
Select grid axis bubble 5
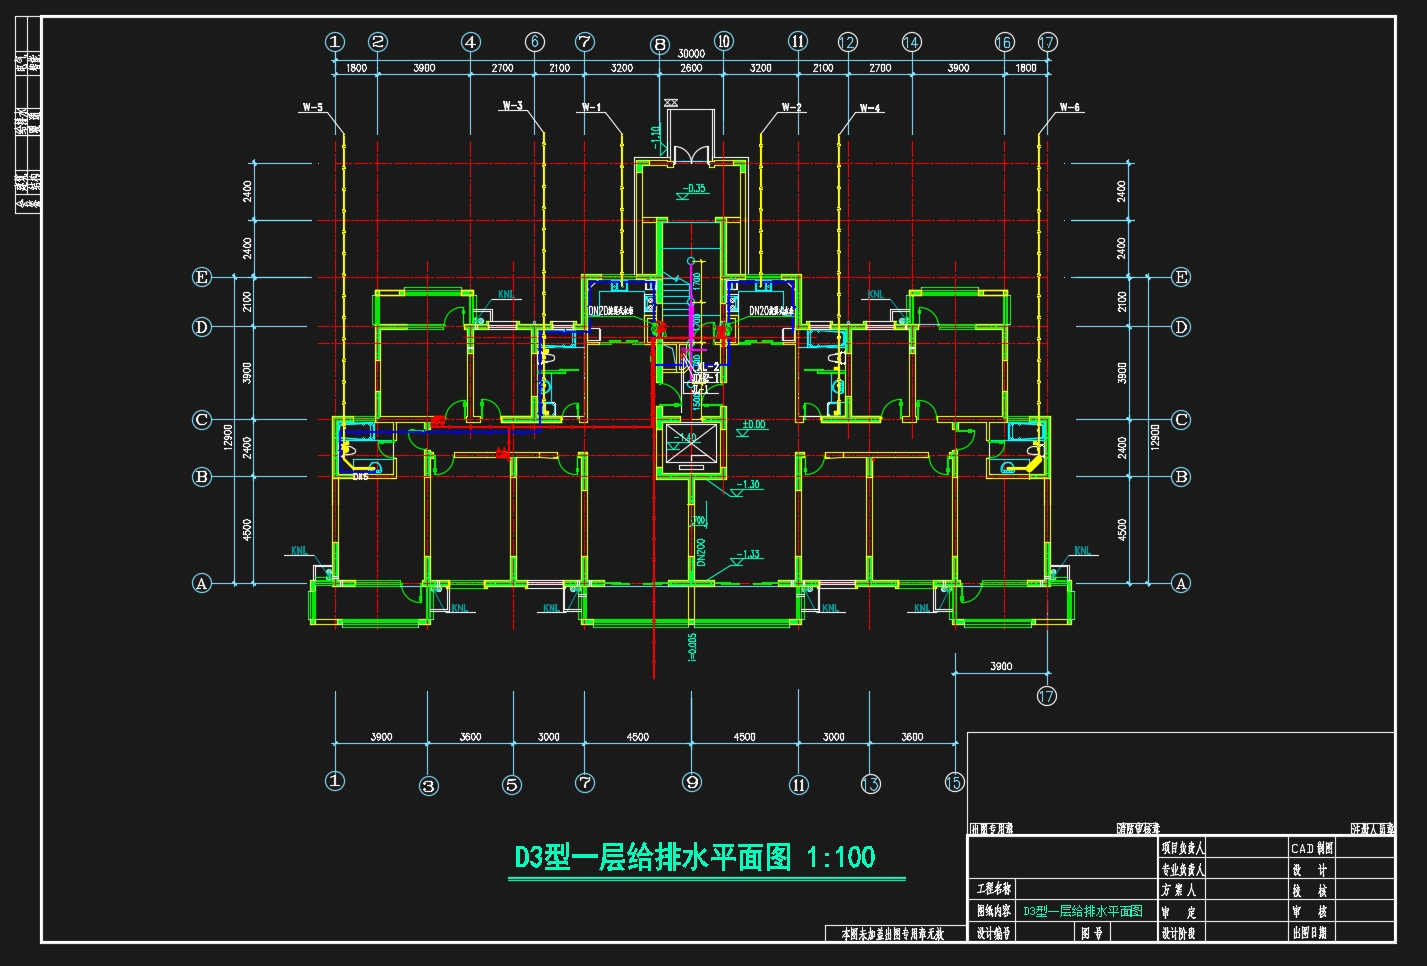tap(512, 785)
